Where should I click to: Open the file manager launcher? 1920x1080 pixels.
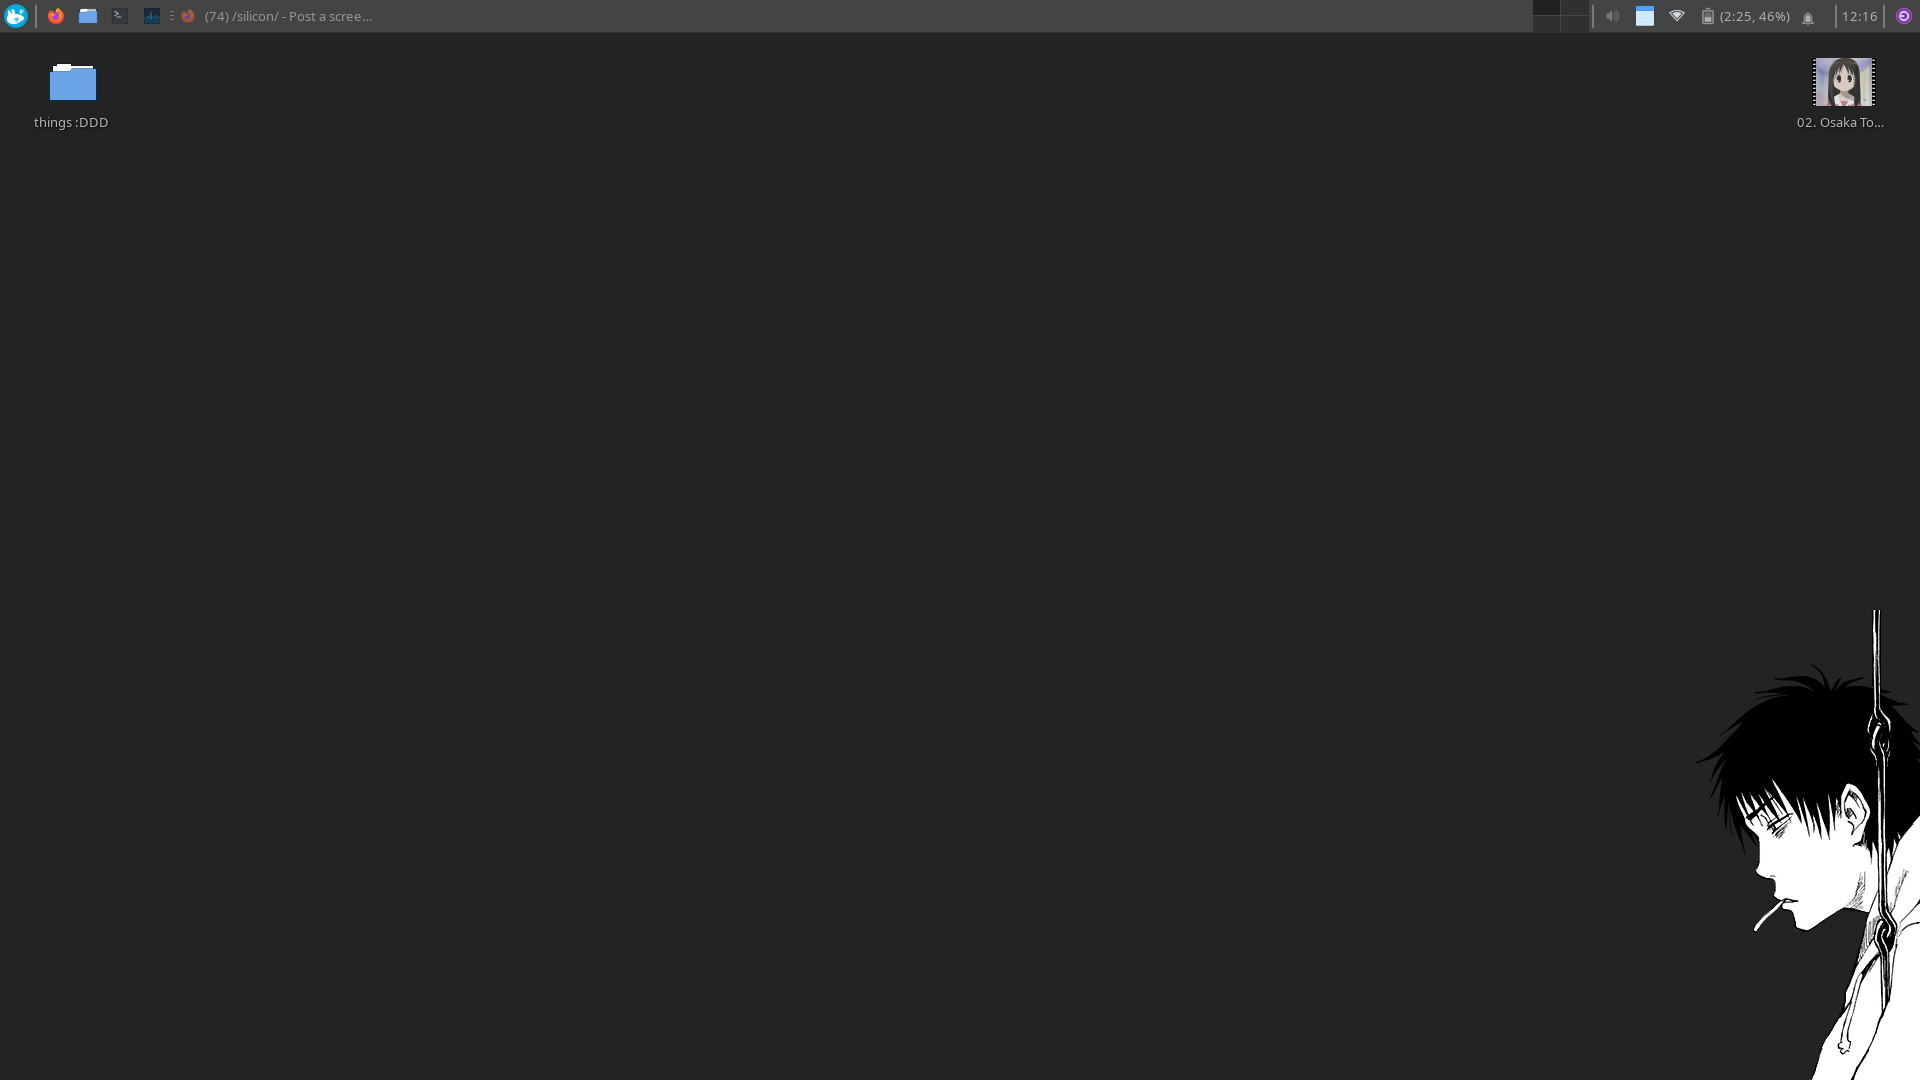88,16
